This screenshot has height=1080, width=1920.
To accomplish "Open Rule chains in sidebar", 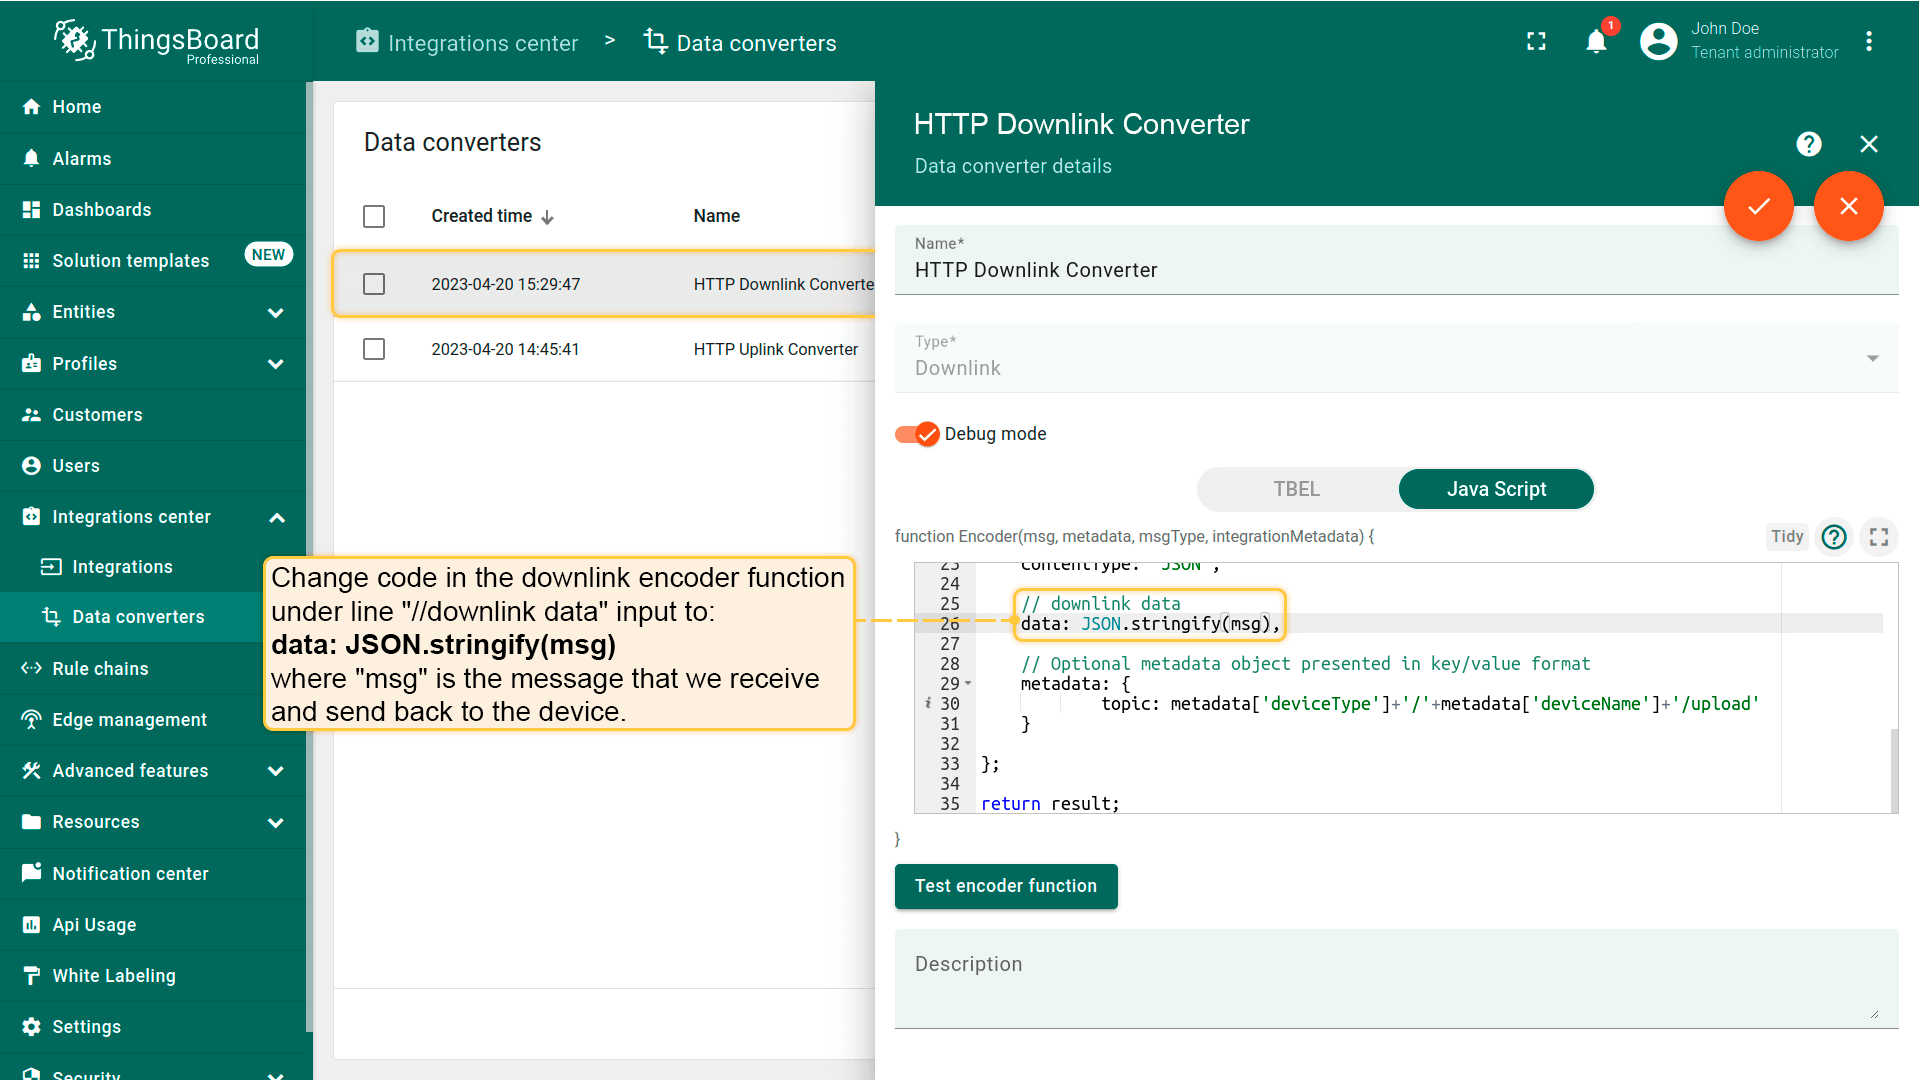I will [100, 669].
